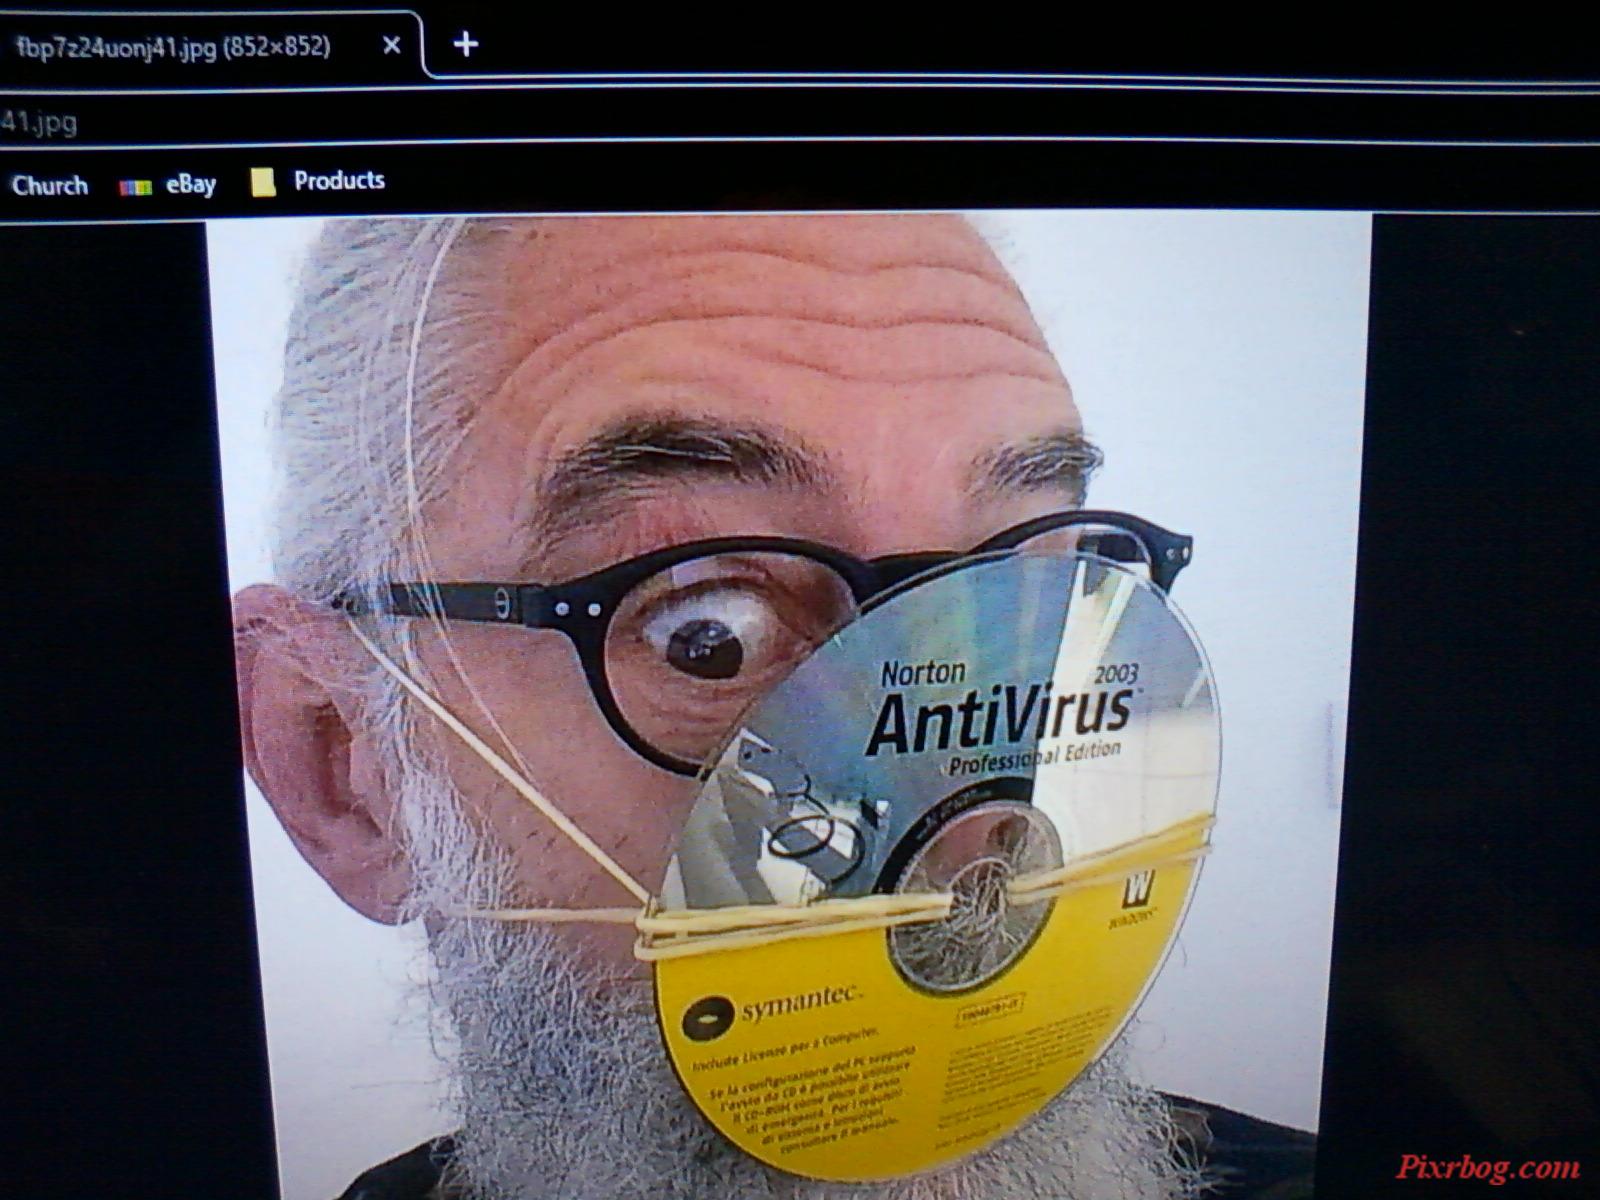Close the fbp7z24uonj41.jpg tab
The image size is (1600, 1200).
392,45
